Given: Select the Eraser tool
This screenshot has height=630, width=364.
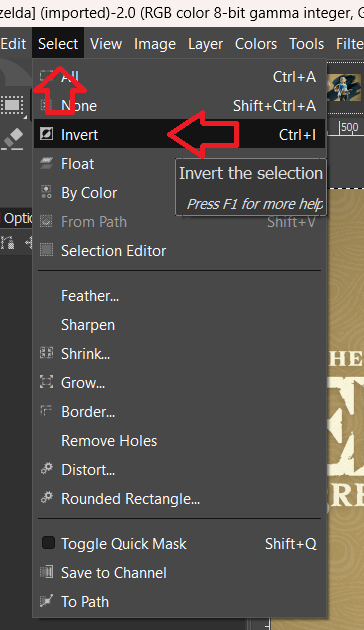Looking at the screenshot, I should (x=13, y=139).
